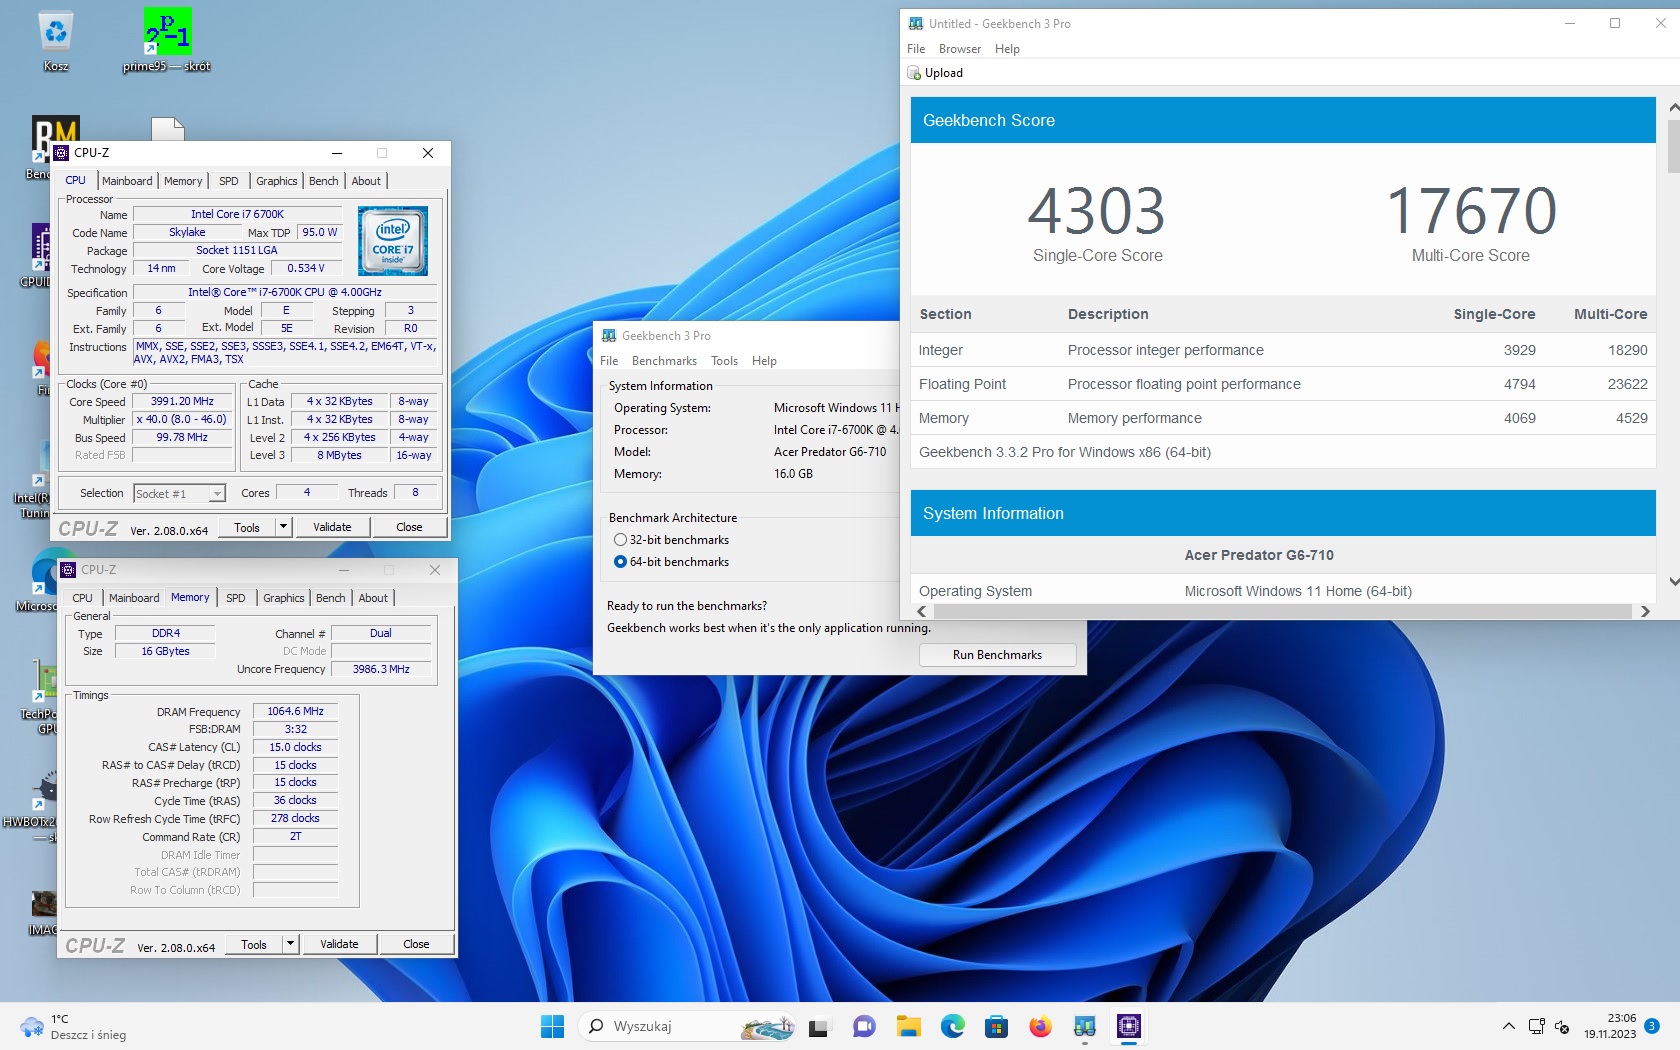Open the Benchmarks menu in Geekbench 3 Pro
This screenshot has height=1050, width=1680.
tap(664, 361)
